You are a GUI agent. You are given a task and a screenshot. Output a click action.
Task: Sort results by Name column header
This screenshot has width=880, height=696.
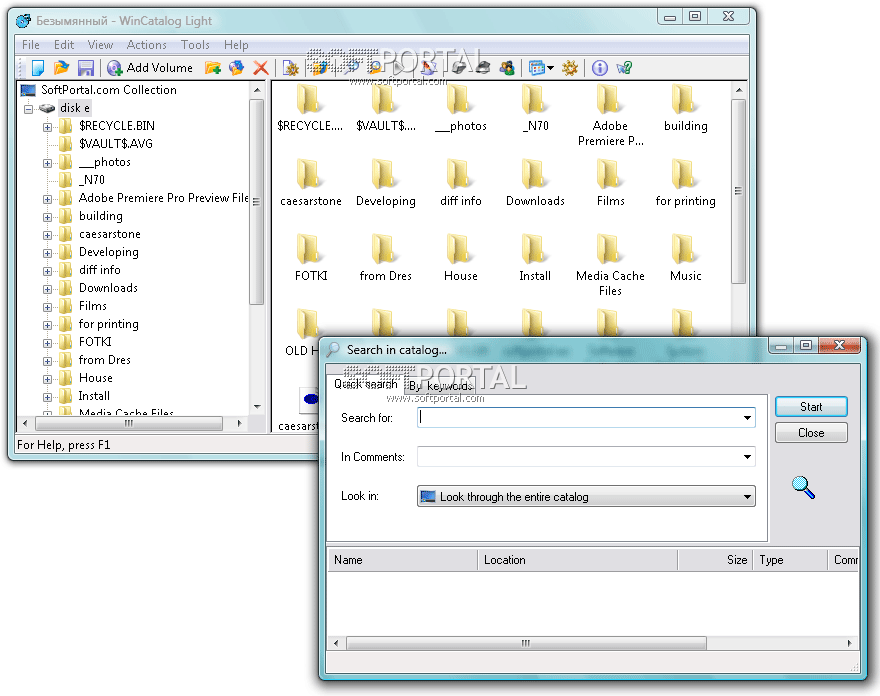pos(402,560)
